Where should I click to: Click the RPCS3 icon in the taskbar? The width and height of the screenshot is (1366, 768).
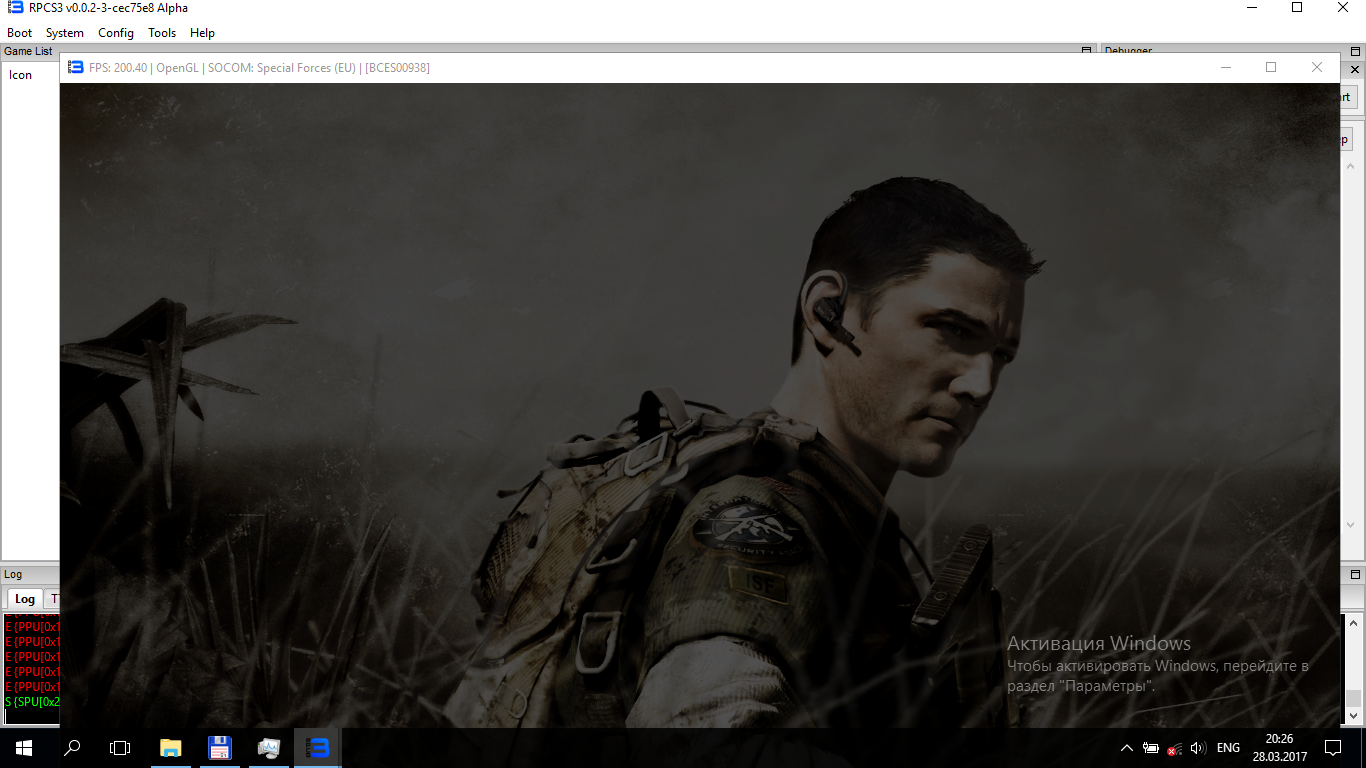[x=317, y=748]
